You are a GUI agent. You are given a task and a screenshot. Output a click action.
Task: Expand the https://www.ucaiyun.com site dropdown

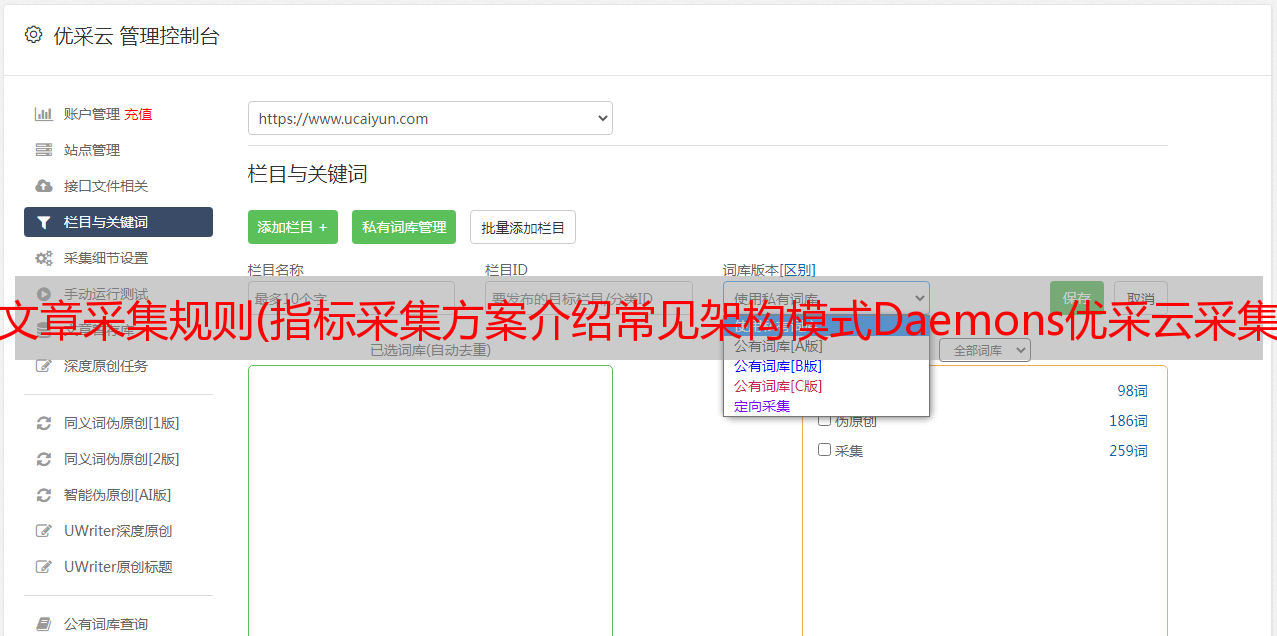[430, 118]
